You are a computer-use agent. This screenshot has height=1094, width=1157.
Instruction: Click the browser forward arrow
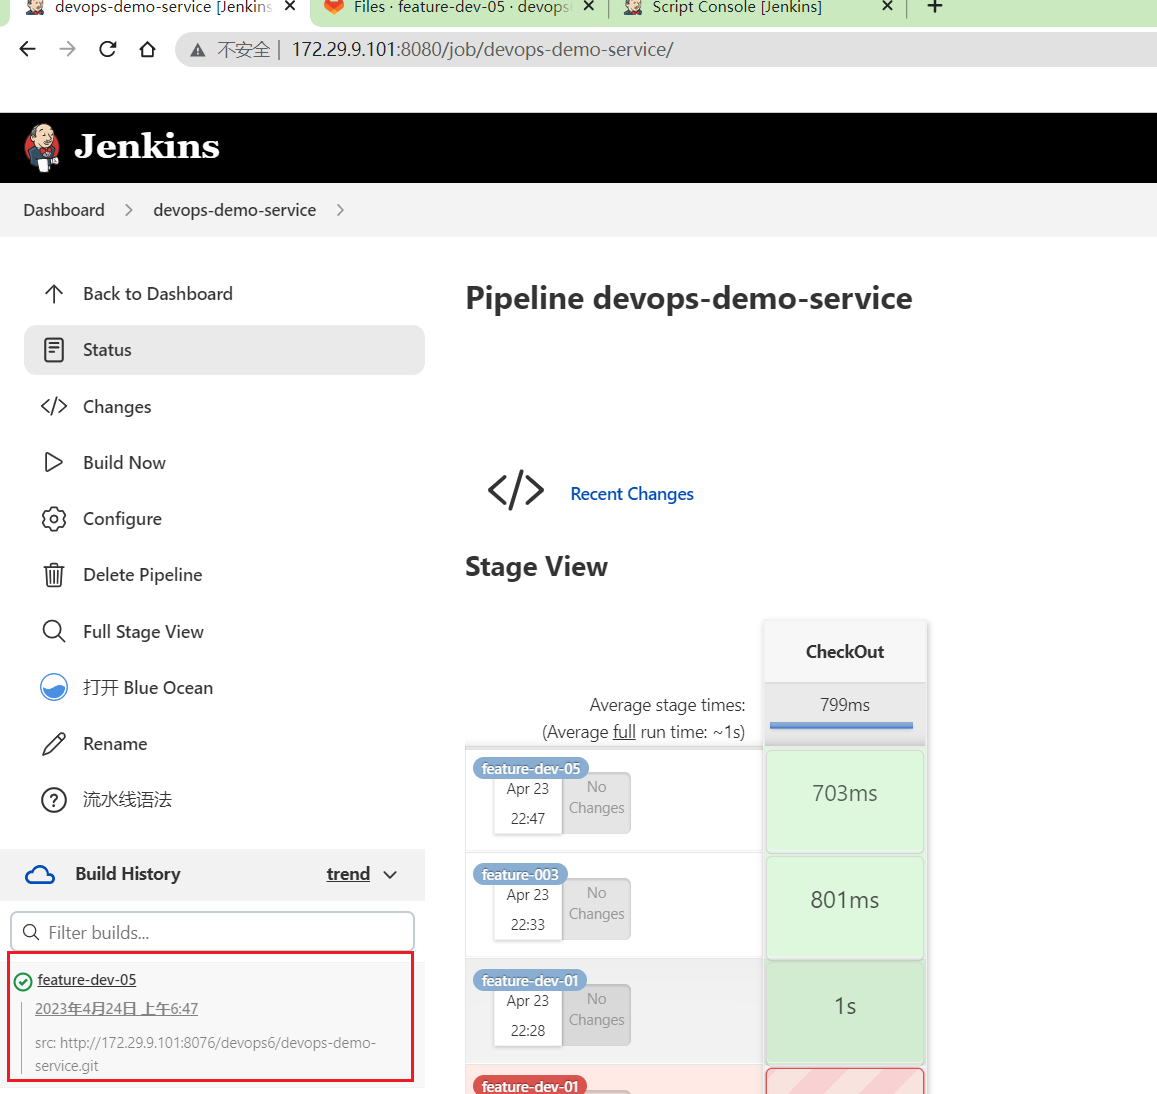(x=67, y=49)
